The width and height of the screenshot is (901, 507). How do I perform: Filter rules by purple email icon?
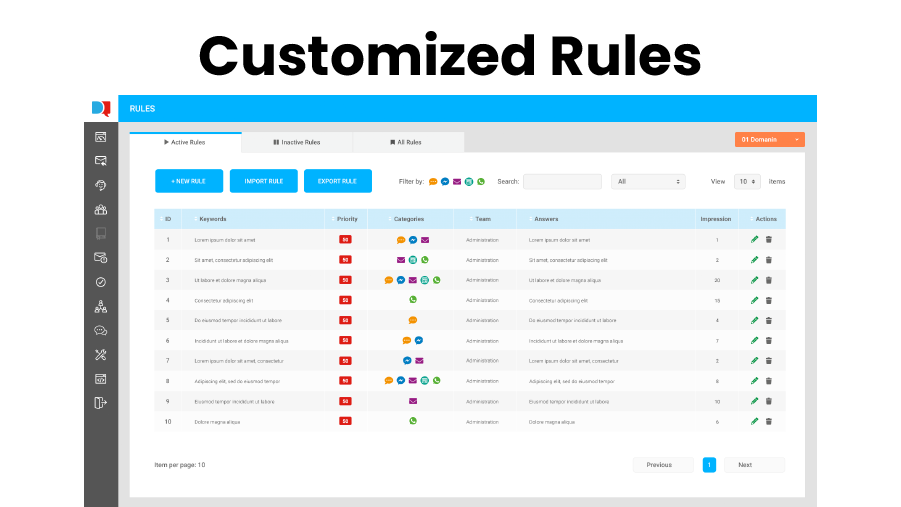pos(457,182)
